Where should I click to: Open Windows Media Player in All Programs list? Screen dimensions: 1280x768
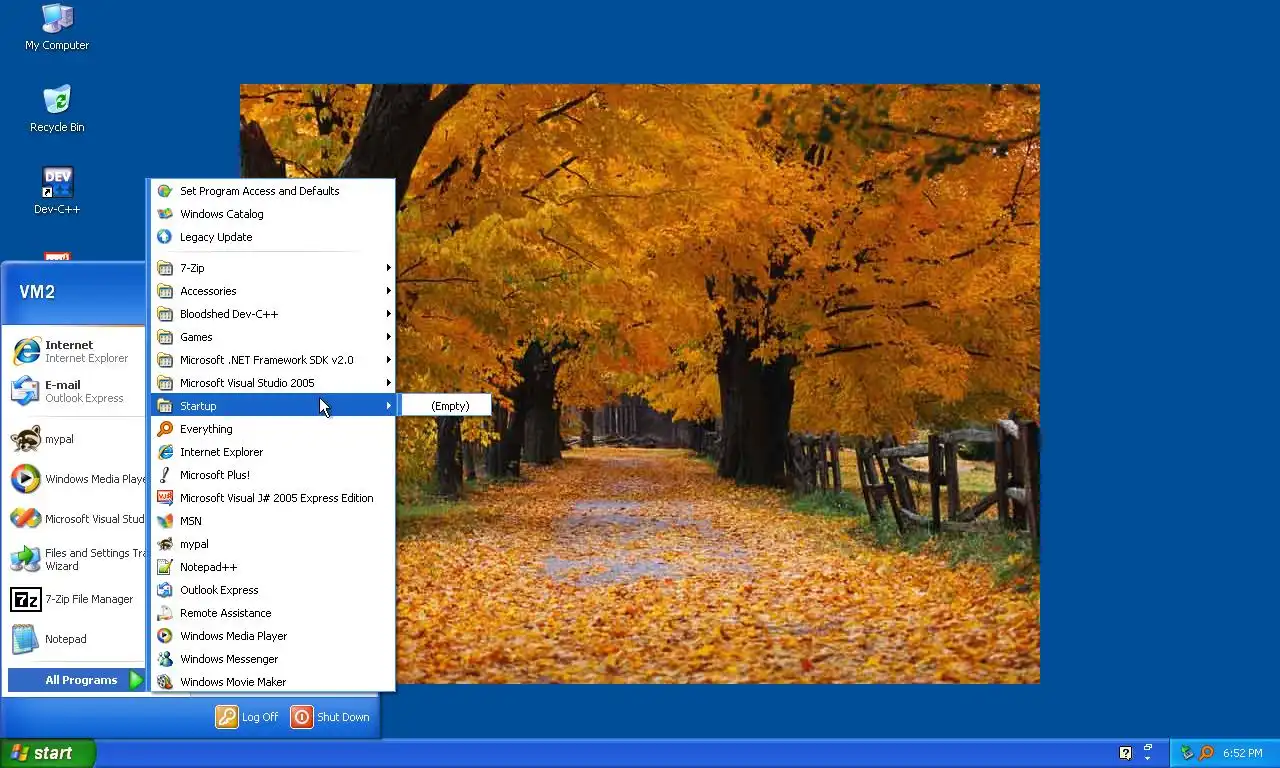[x=272, y=636]
